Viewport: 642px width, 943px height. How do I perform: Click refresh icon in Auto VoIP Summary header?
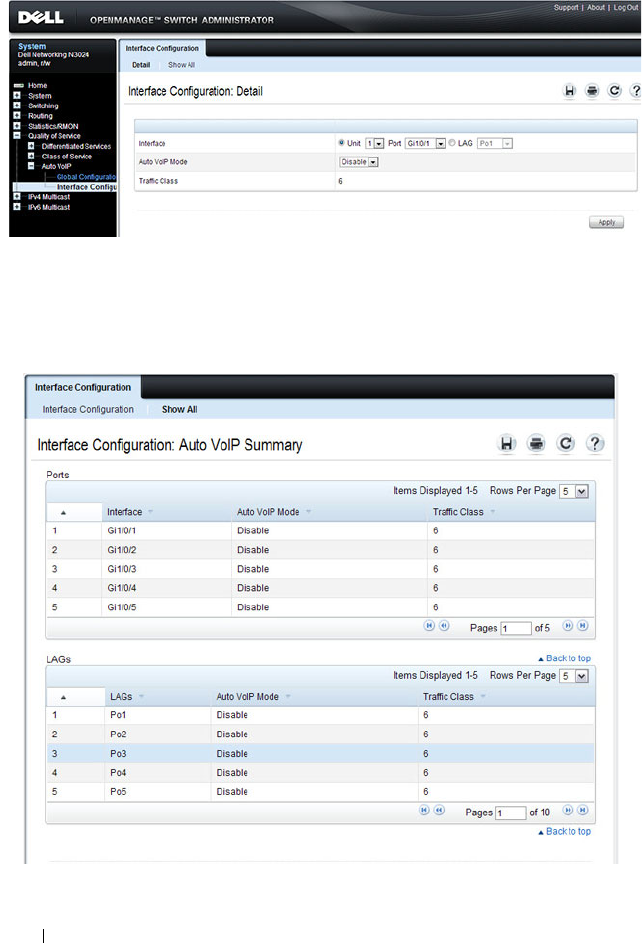coord(566,444)
